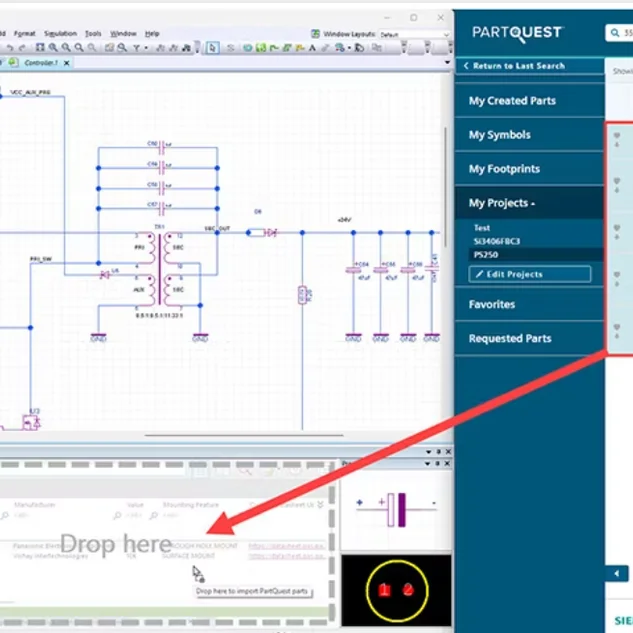Click the Redo arrow icon in toolbar

click(22, 48)
